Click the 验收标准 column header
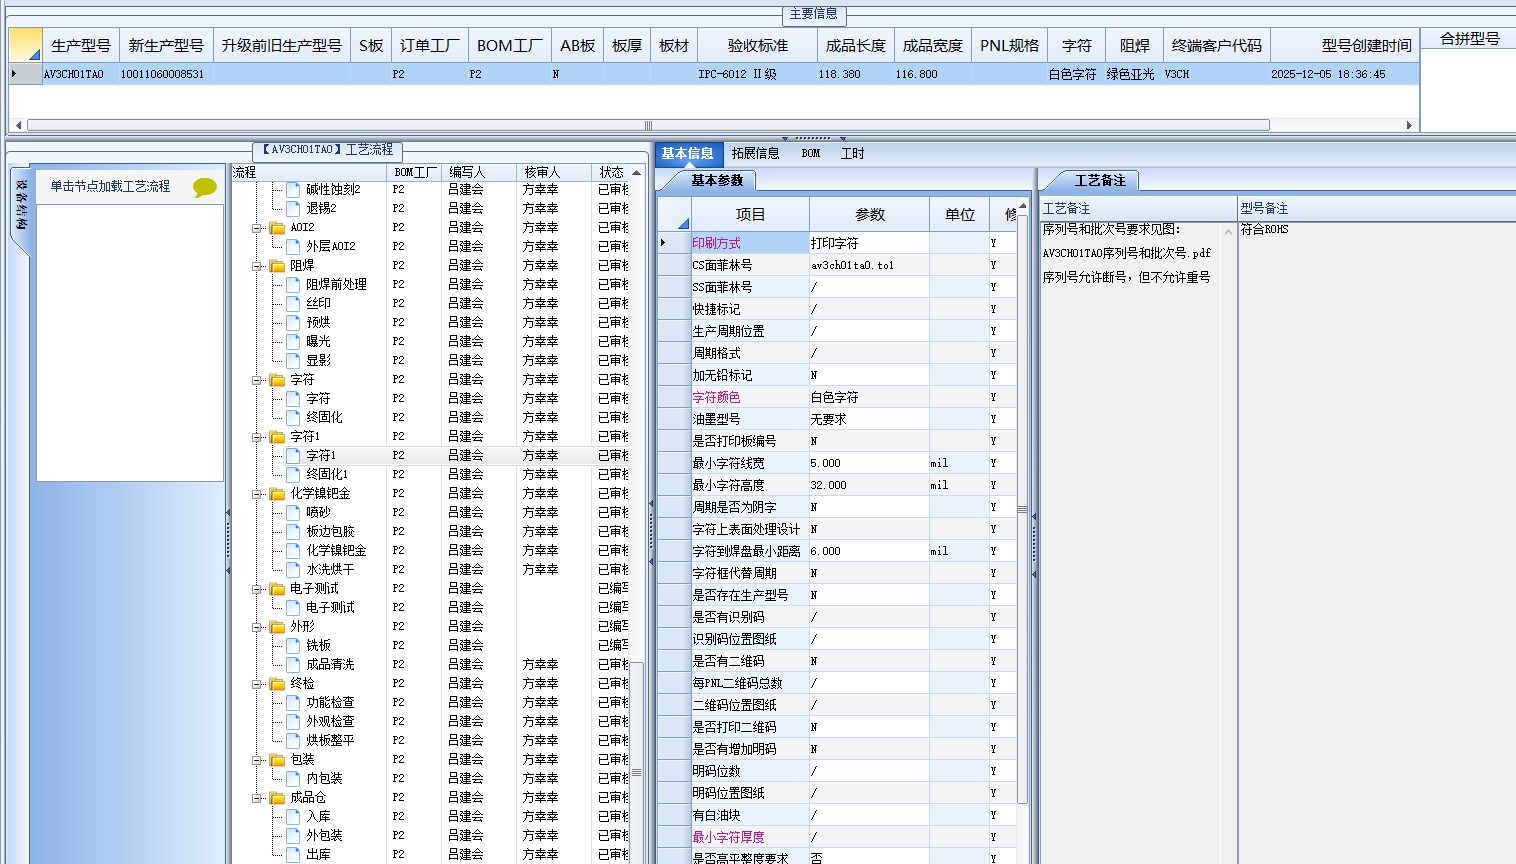Image resolution: width=1516 pixels, height=864 pixels. coord(757,45)
